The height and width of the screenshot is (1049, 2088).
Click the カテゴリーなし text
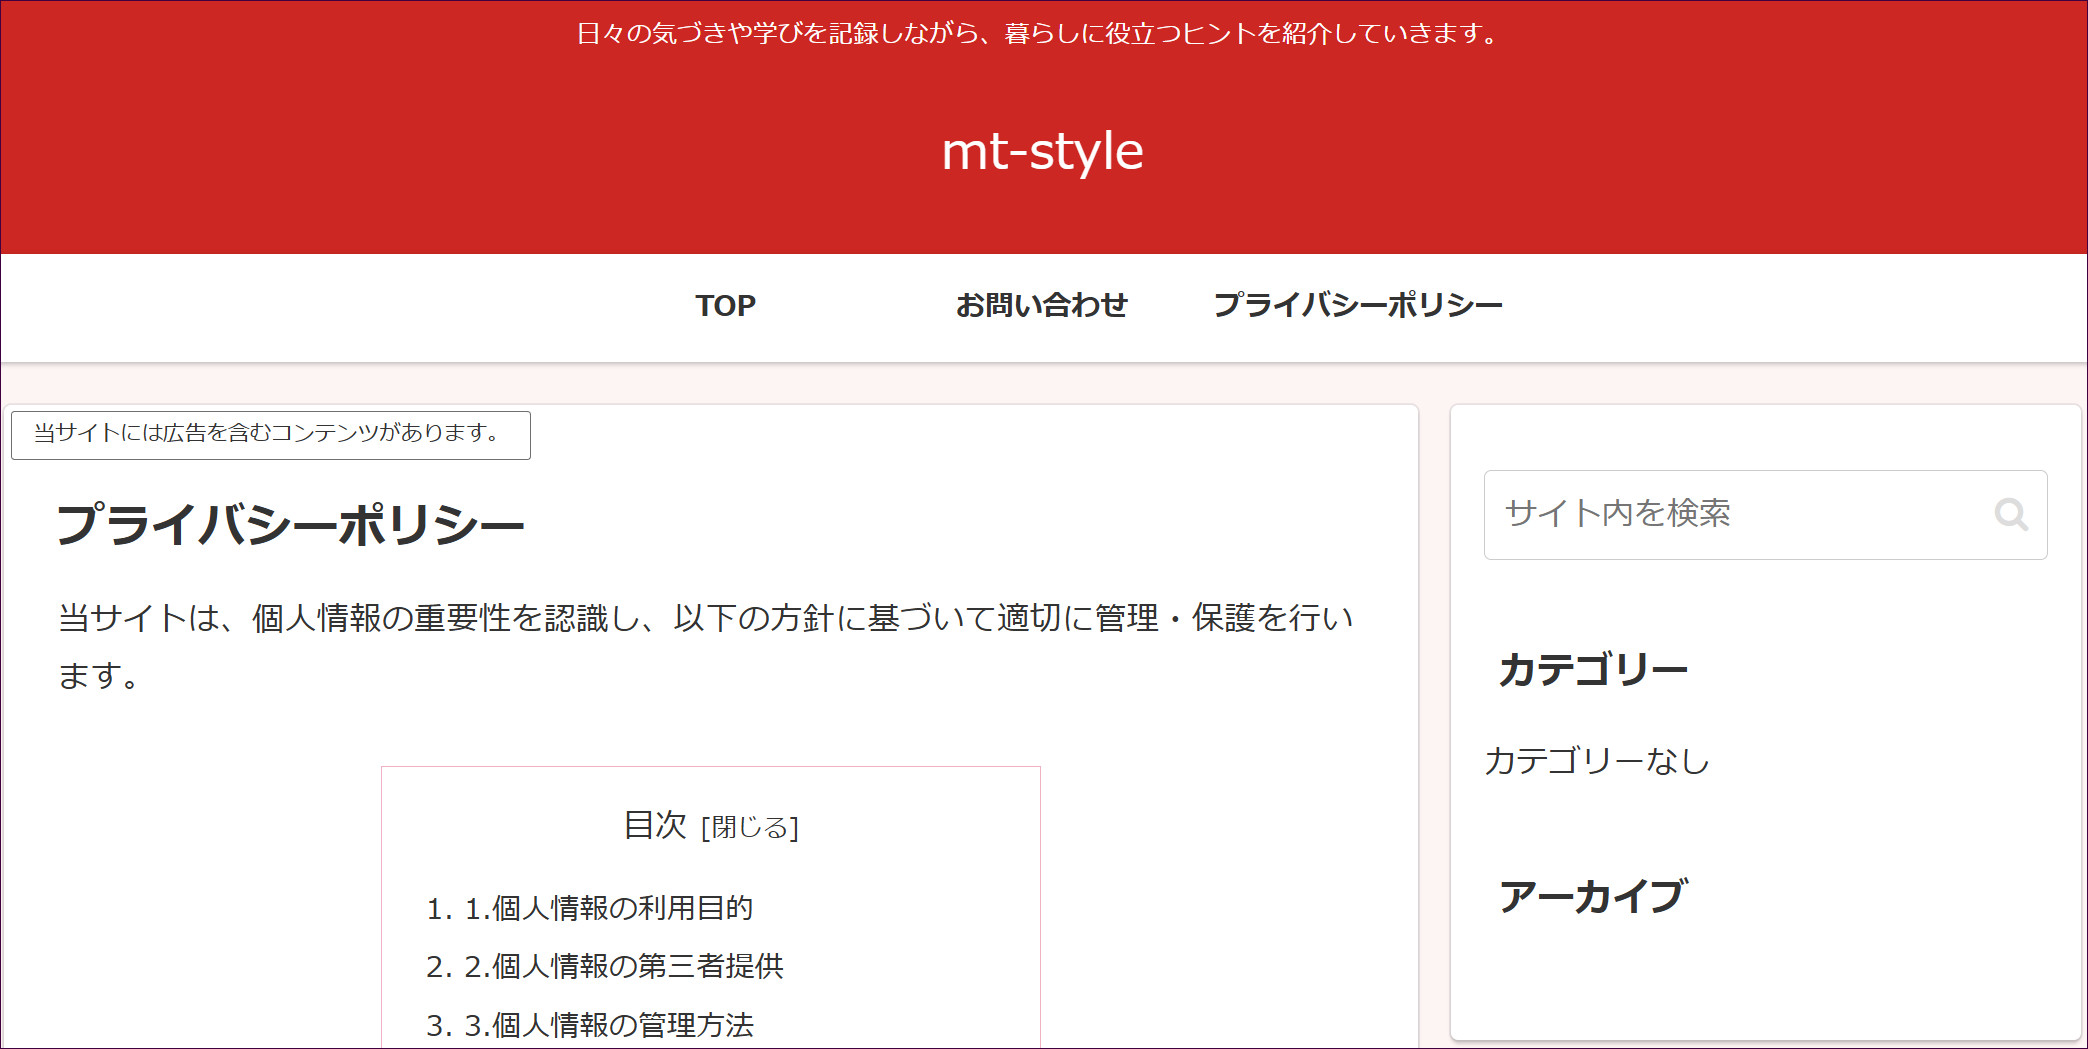(1597, 761)
